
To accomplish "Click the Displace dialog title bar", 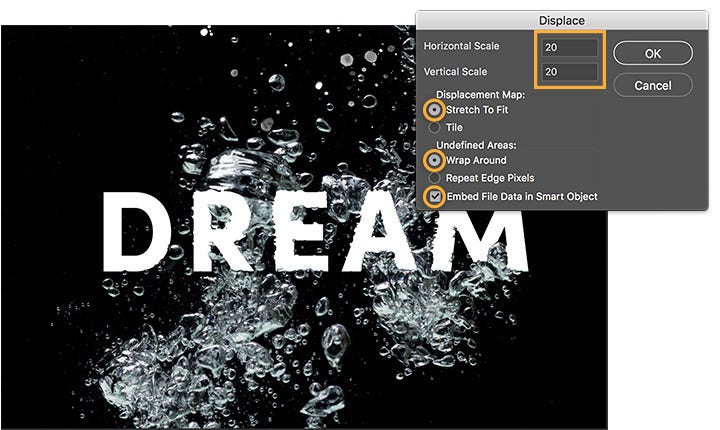I will tap(562, 20).
